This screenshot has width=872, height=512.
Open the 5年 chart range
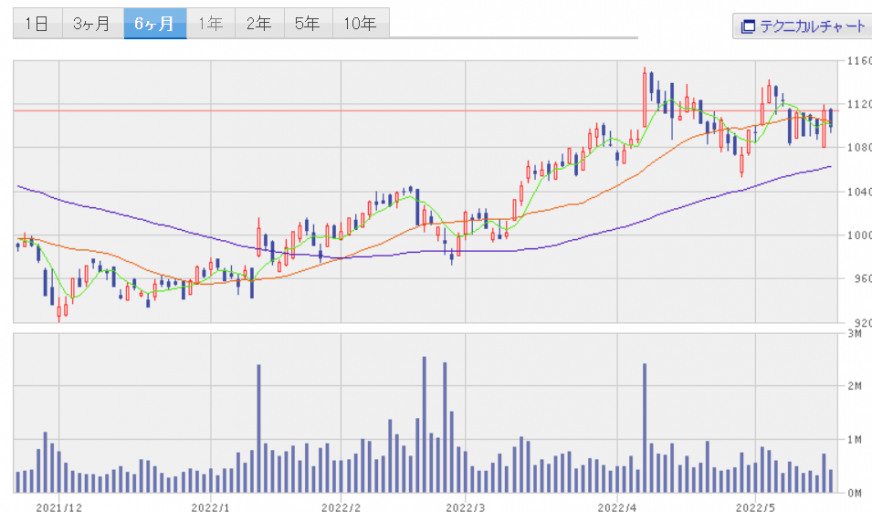point(308,25)
